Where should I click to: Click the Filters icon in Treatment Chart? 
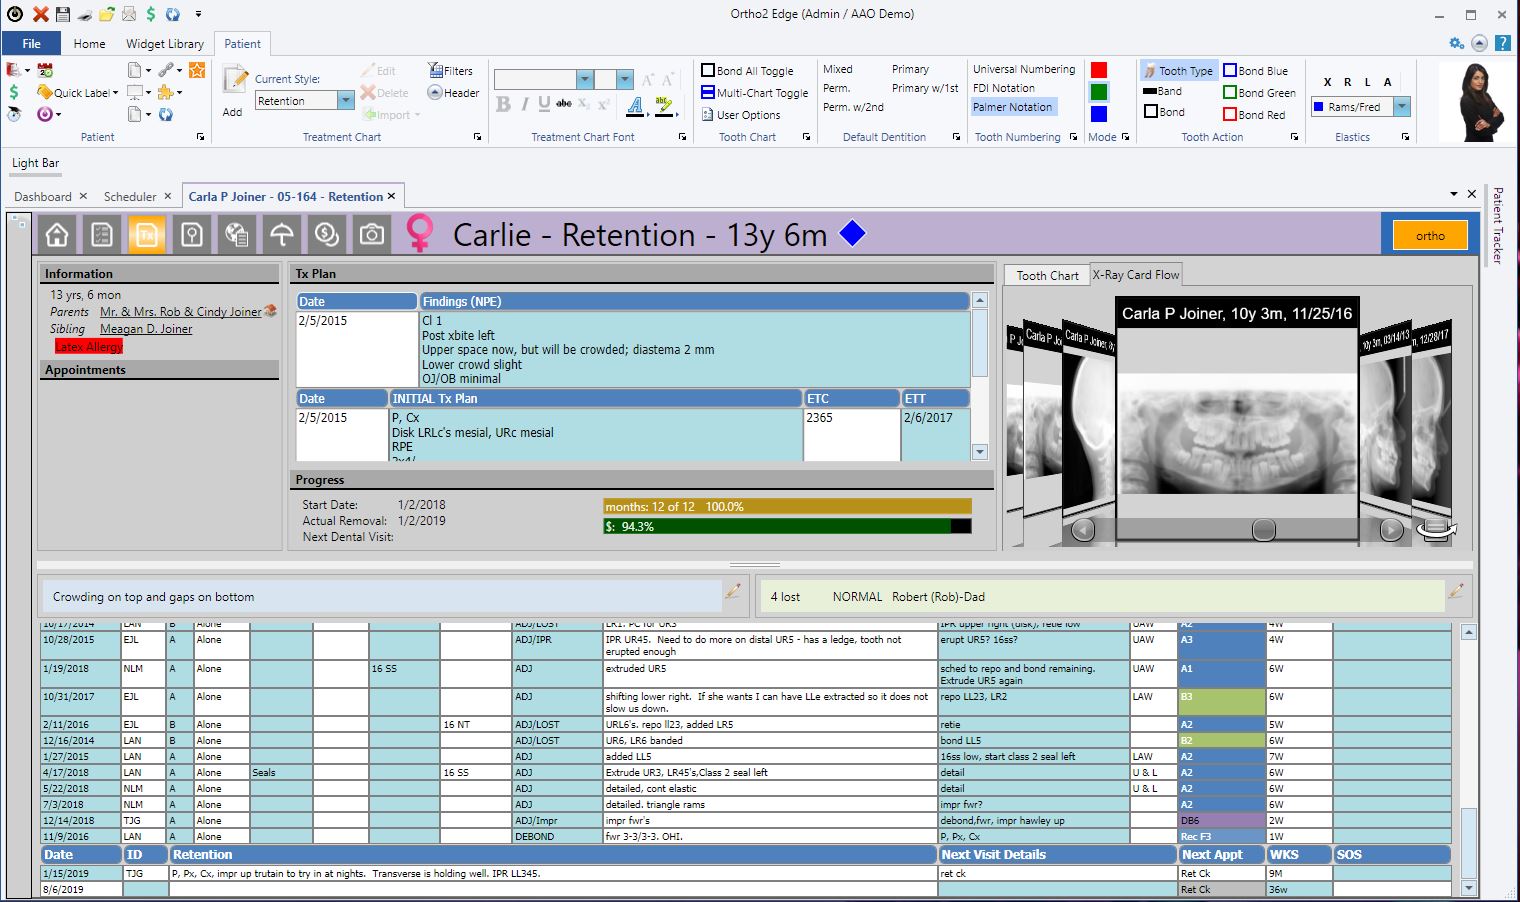[450, 71]
